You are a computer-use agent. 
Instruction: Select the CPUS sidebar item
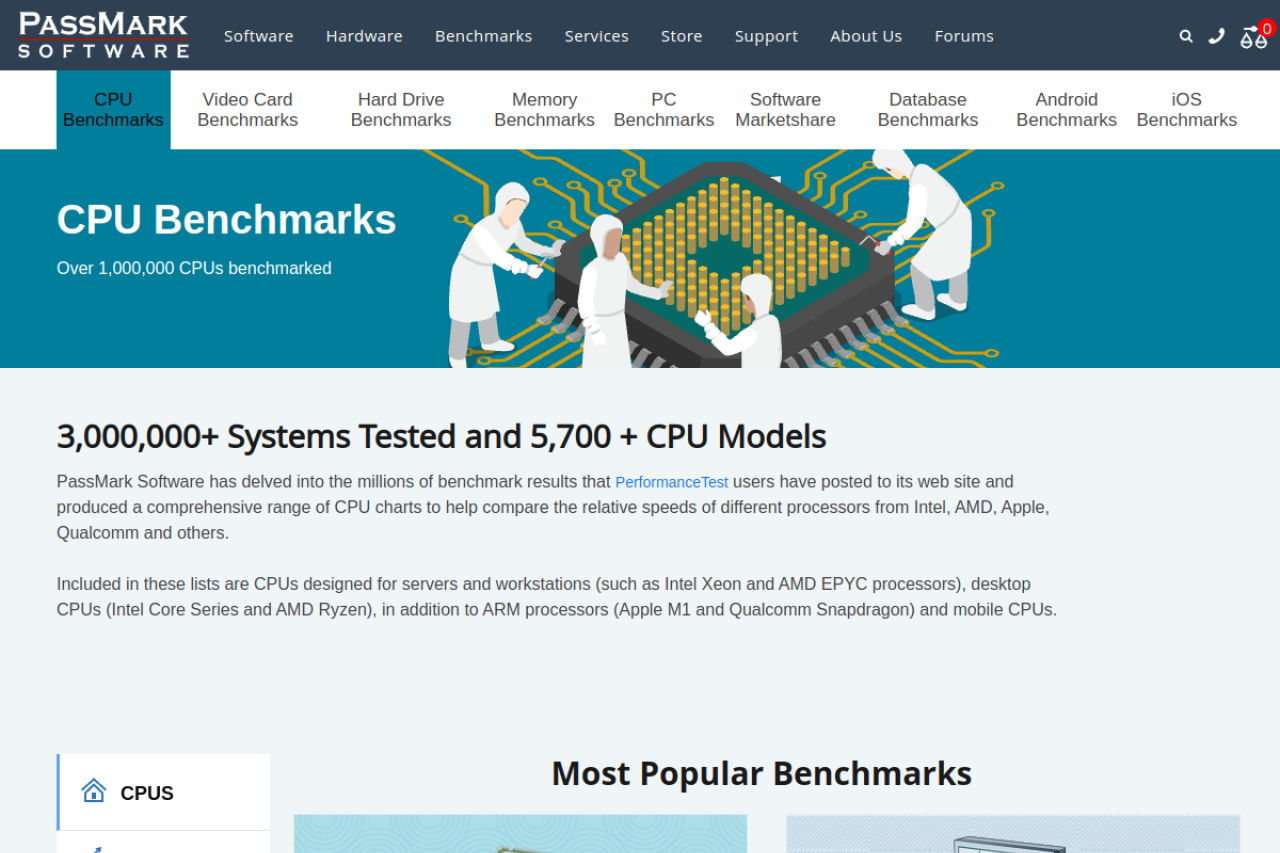coord(164,793)
